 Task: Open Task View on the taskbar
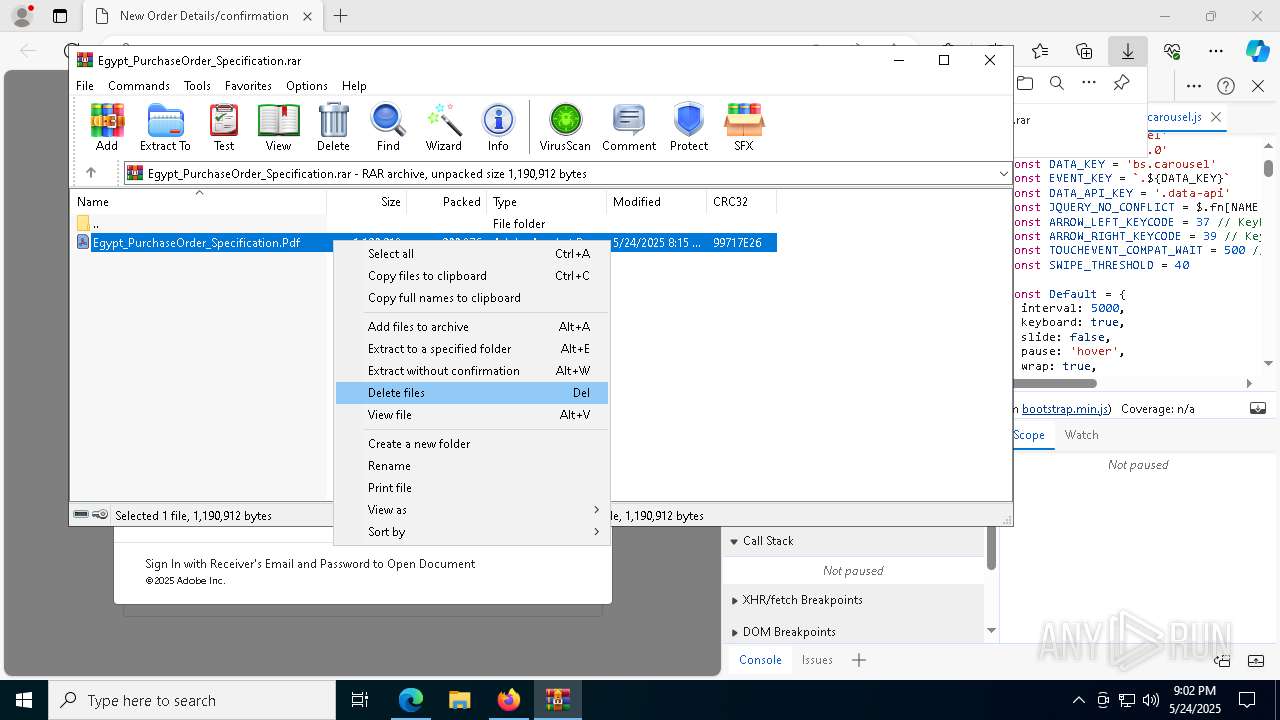tap(360, 700)
